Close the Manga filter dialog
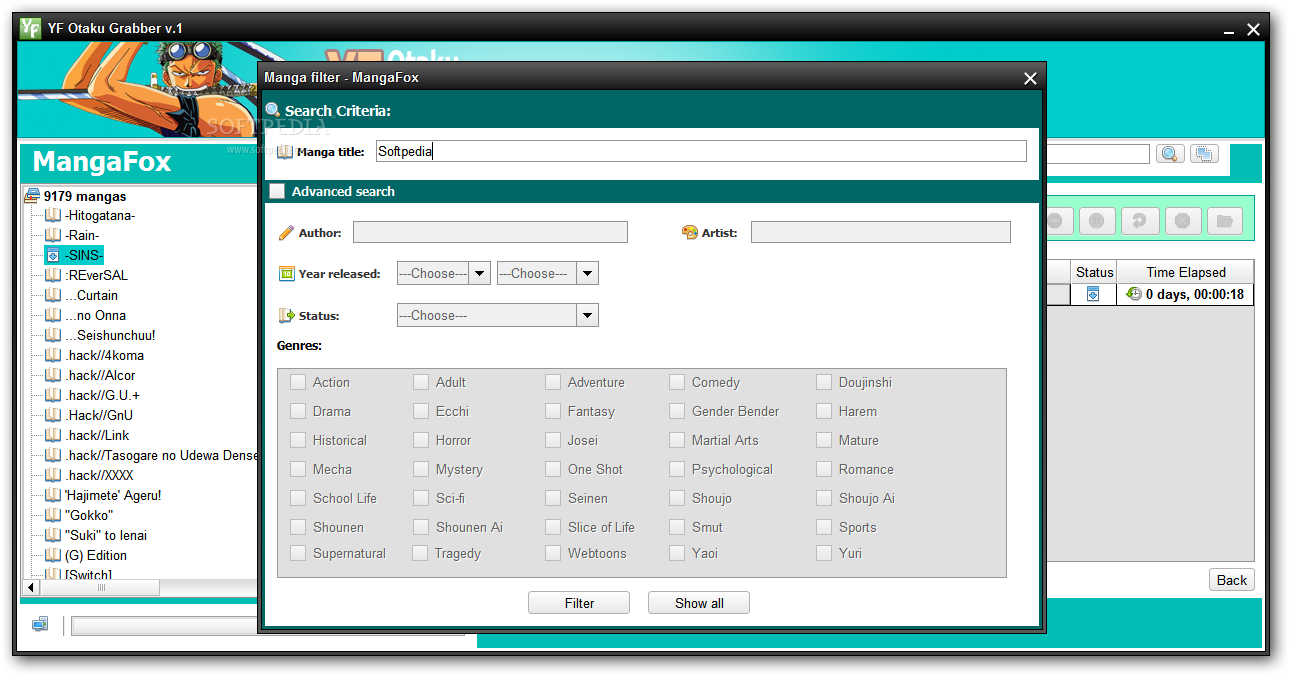1290x676 pixels. pos(1030,78)
